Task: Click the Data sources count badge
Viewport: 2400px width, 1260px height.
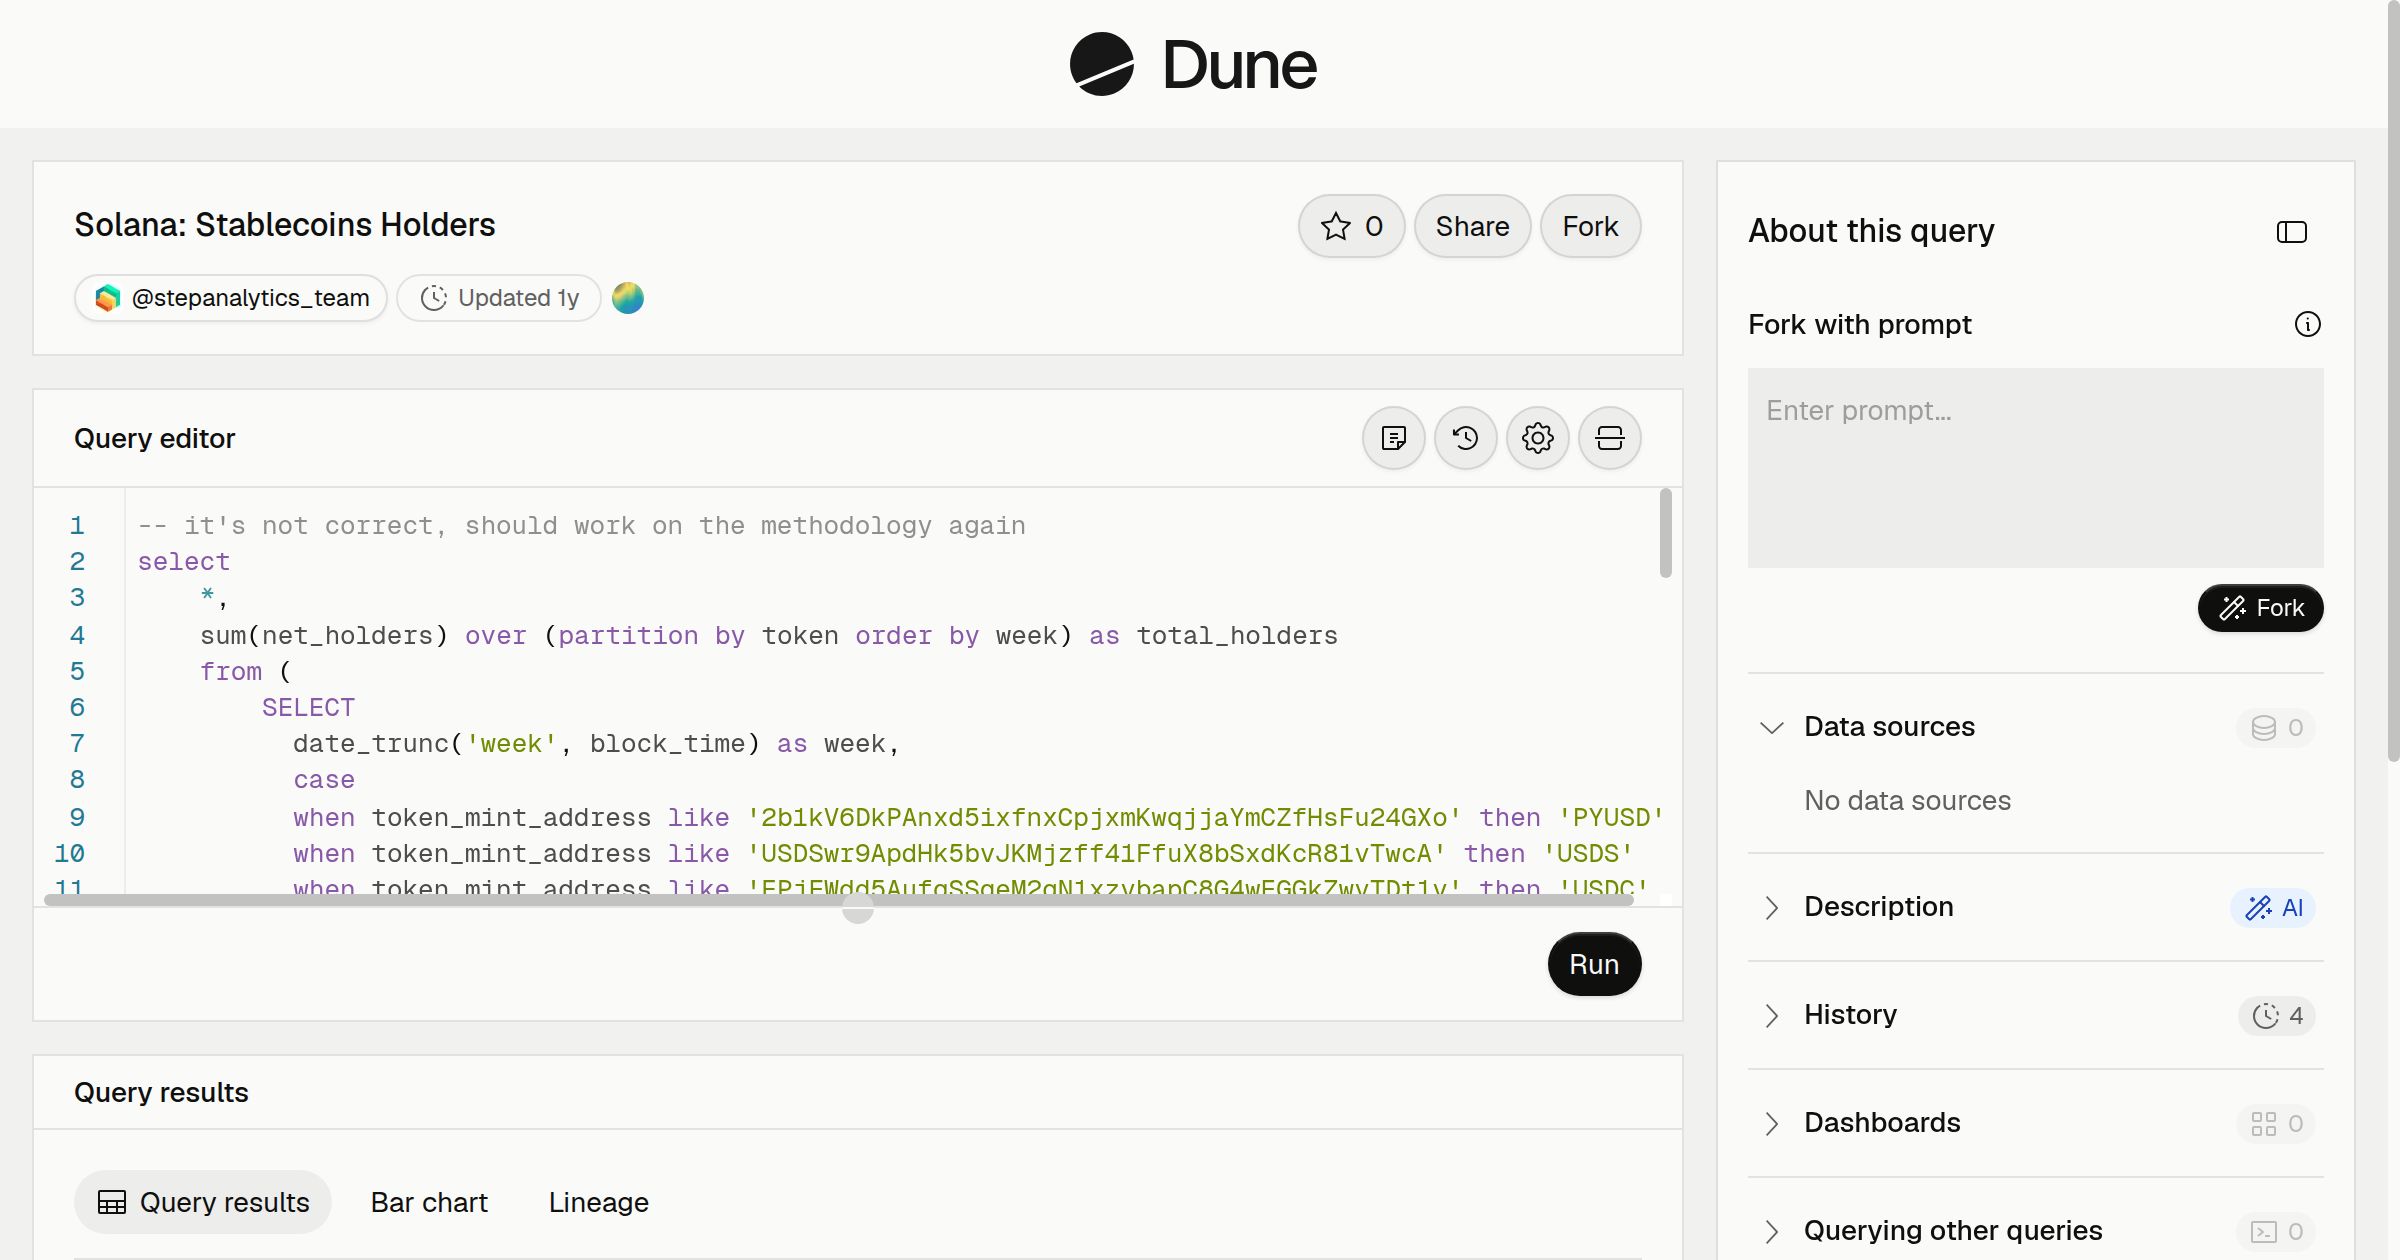Action: pyautogui.click(x=2276, y=727)
